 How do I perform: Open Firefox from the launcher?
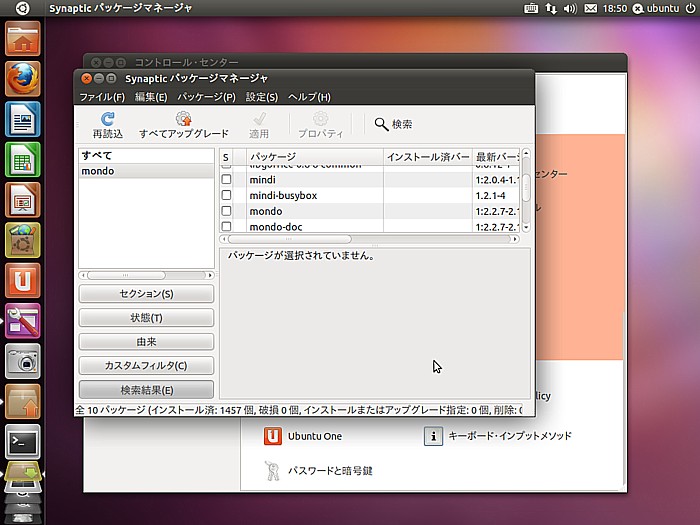(x=22, y=78)
